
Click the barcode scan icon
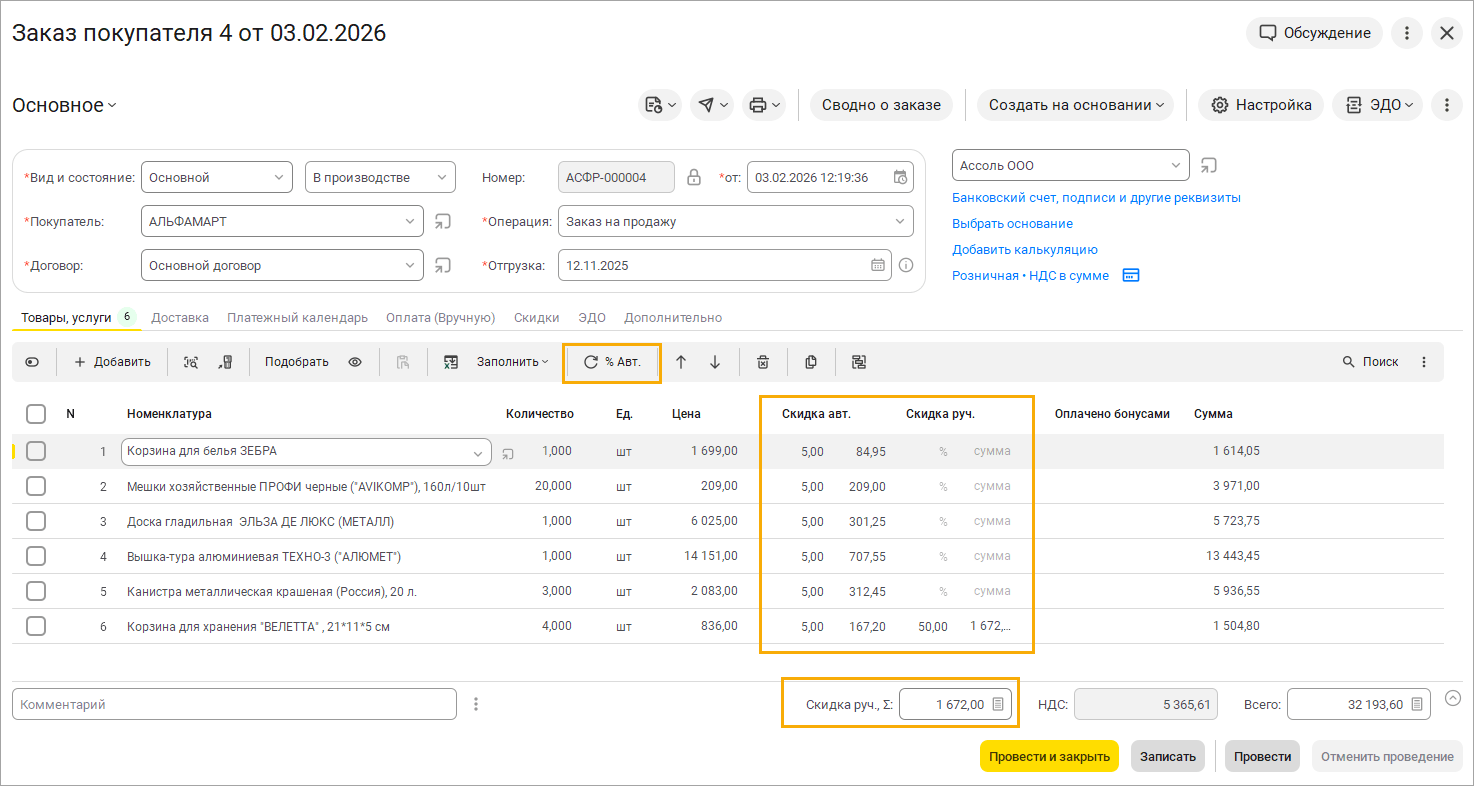pos(190,362)
